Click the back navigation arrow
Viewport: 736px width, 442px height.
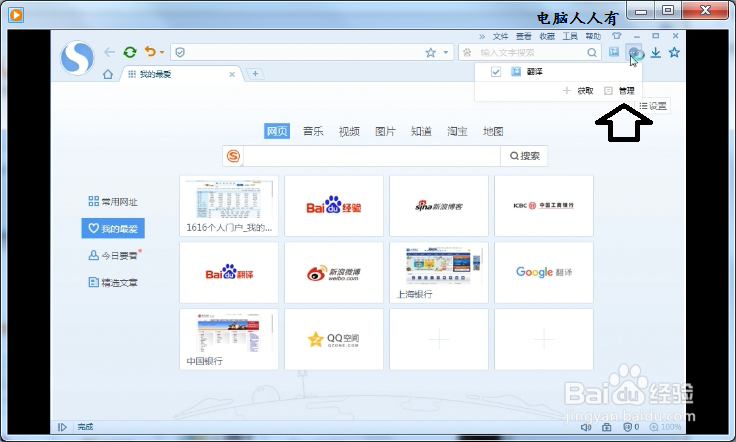pos(109,52)
